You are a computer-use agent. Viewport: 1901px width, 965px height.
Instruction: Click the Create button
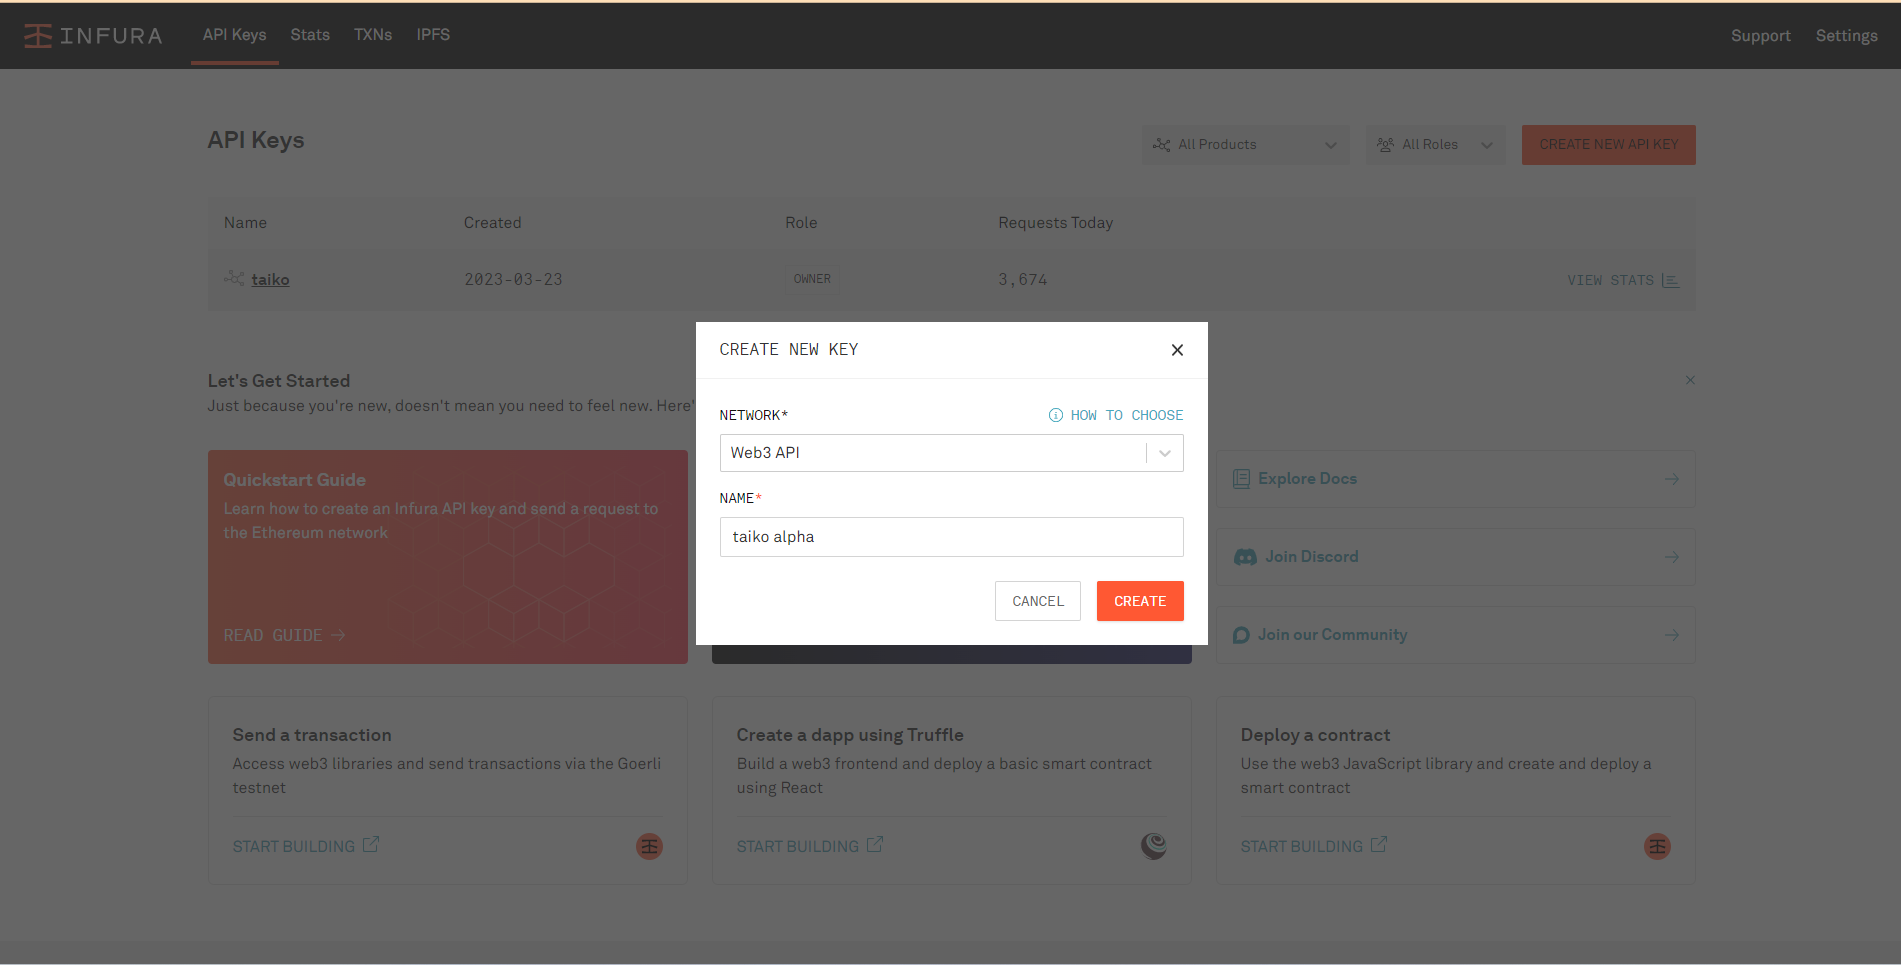coord(1140,601)
